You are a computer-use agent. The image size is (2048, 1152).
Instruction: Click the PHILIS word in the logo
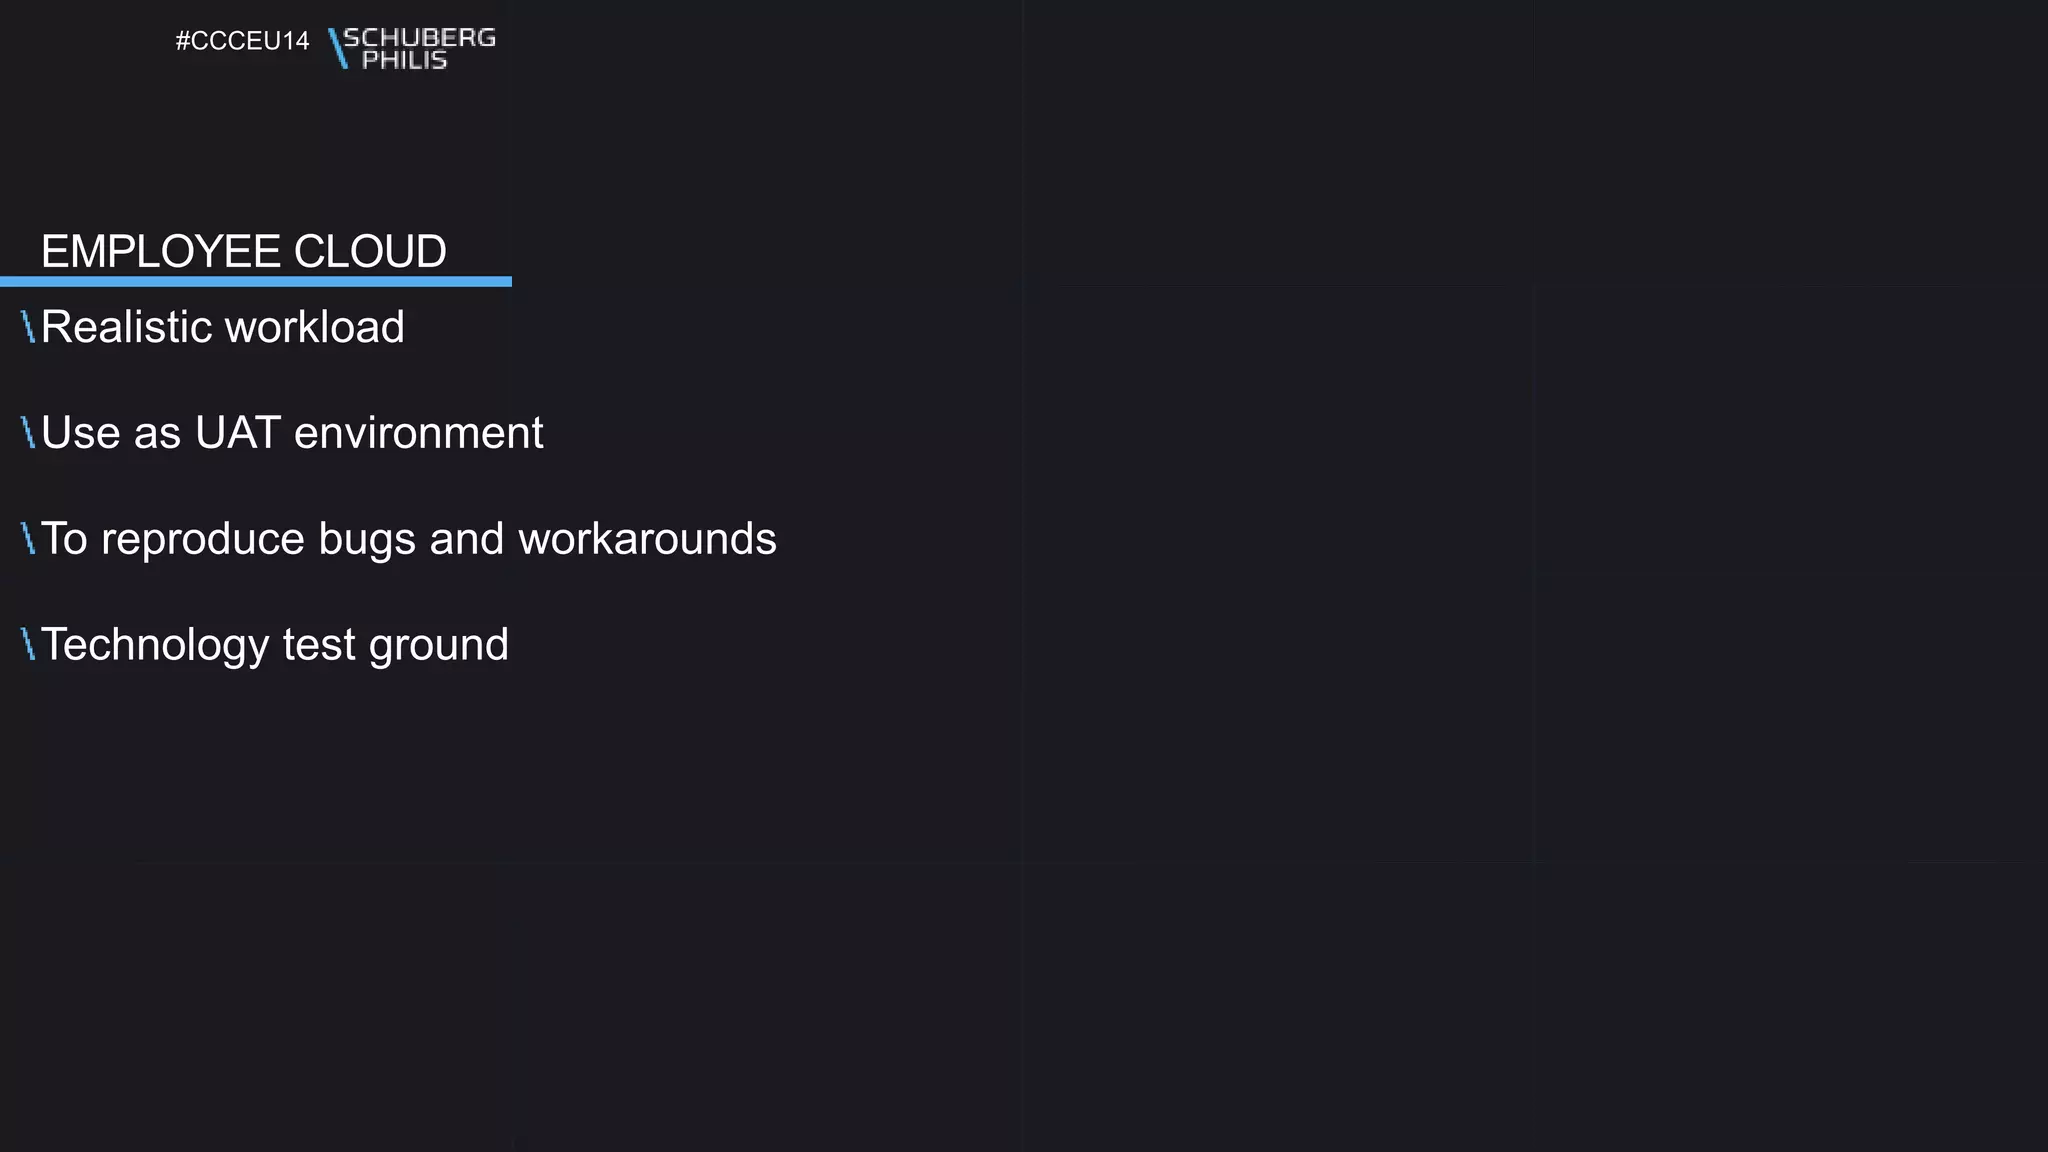(404, 60)
